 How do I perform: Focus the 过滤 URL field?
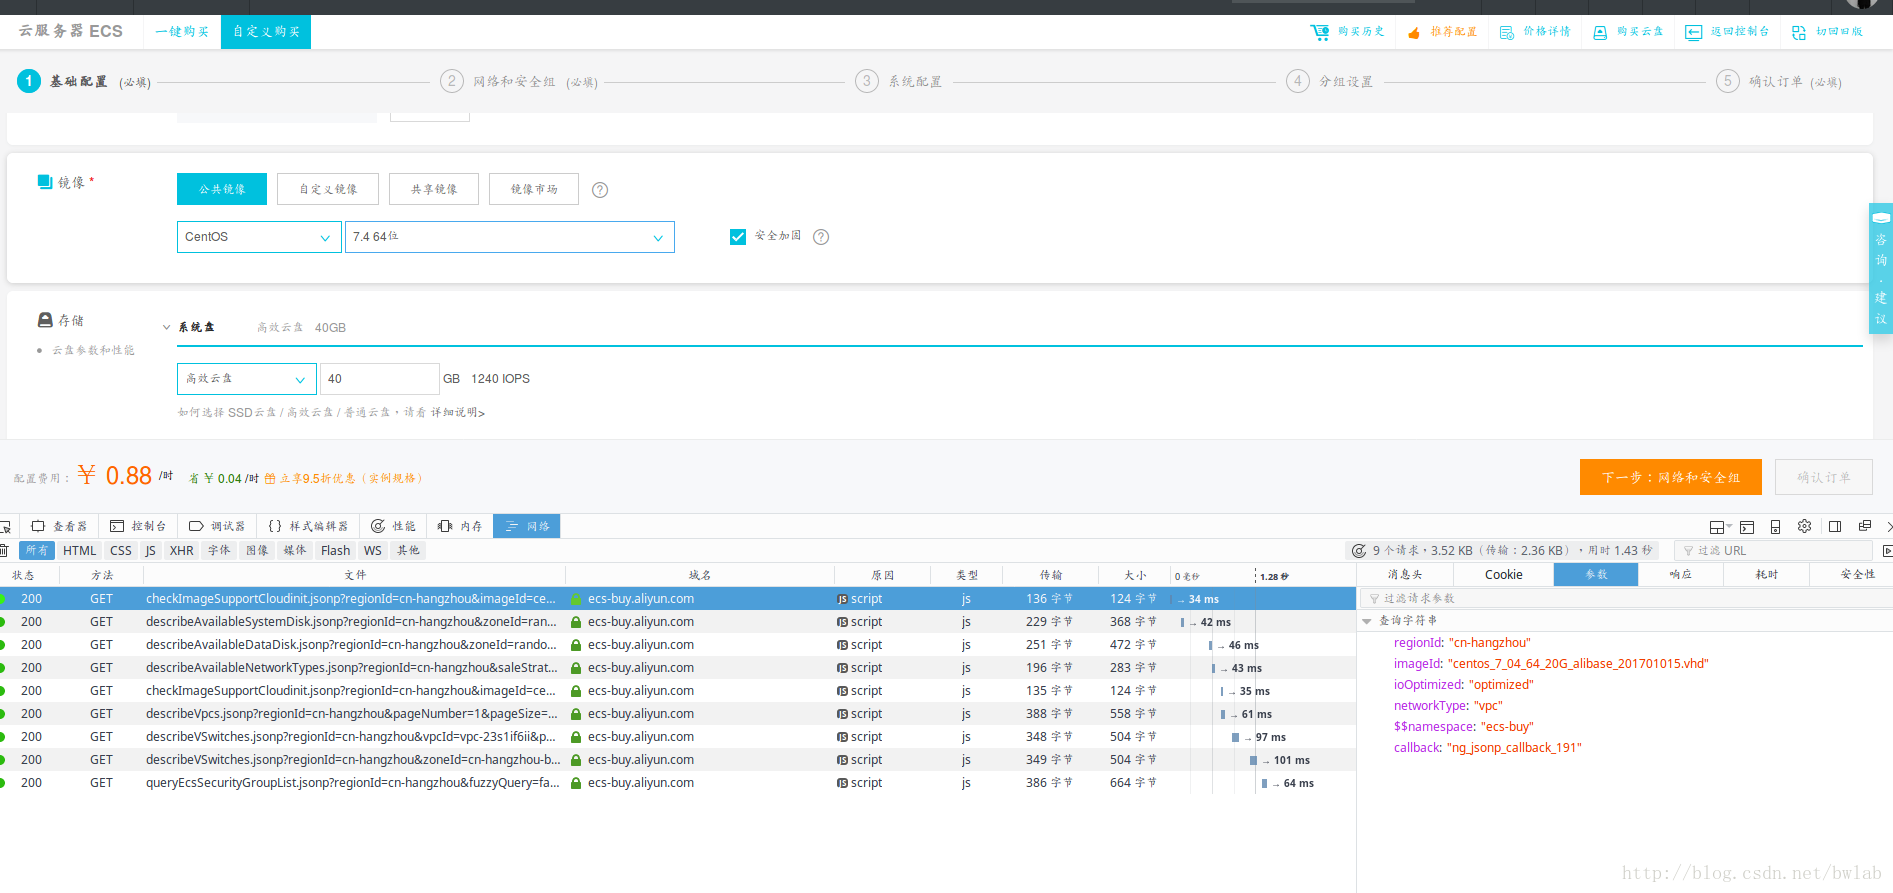(x=1773, y=551)
